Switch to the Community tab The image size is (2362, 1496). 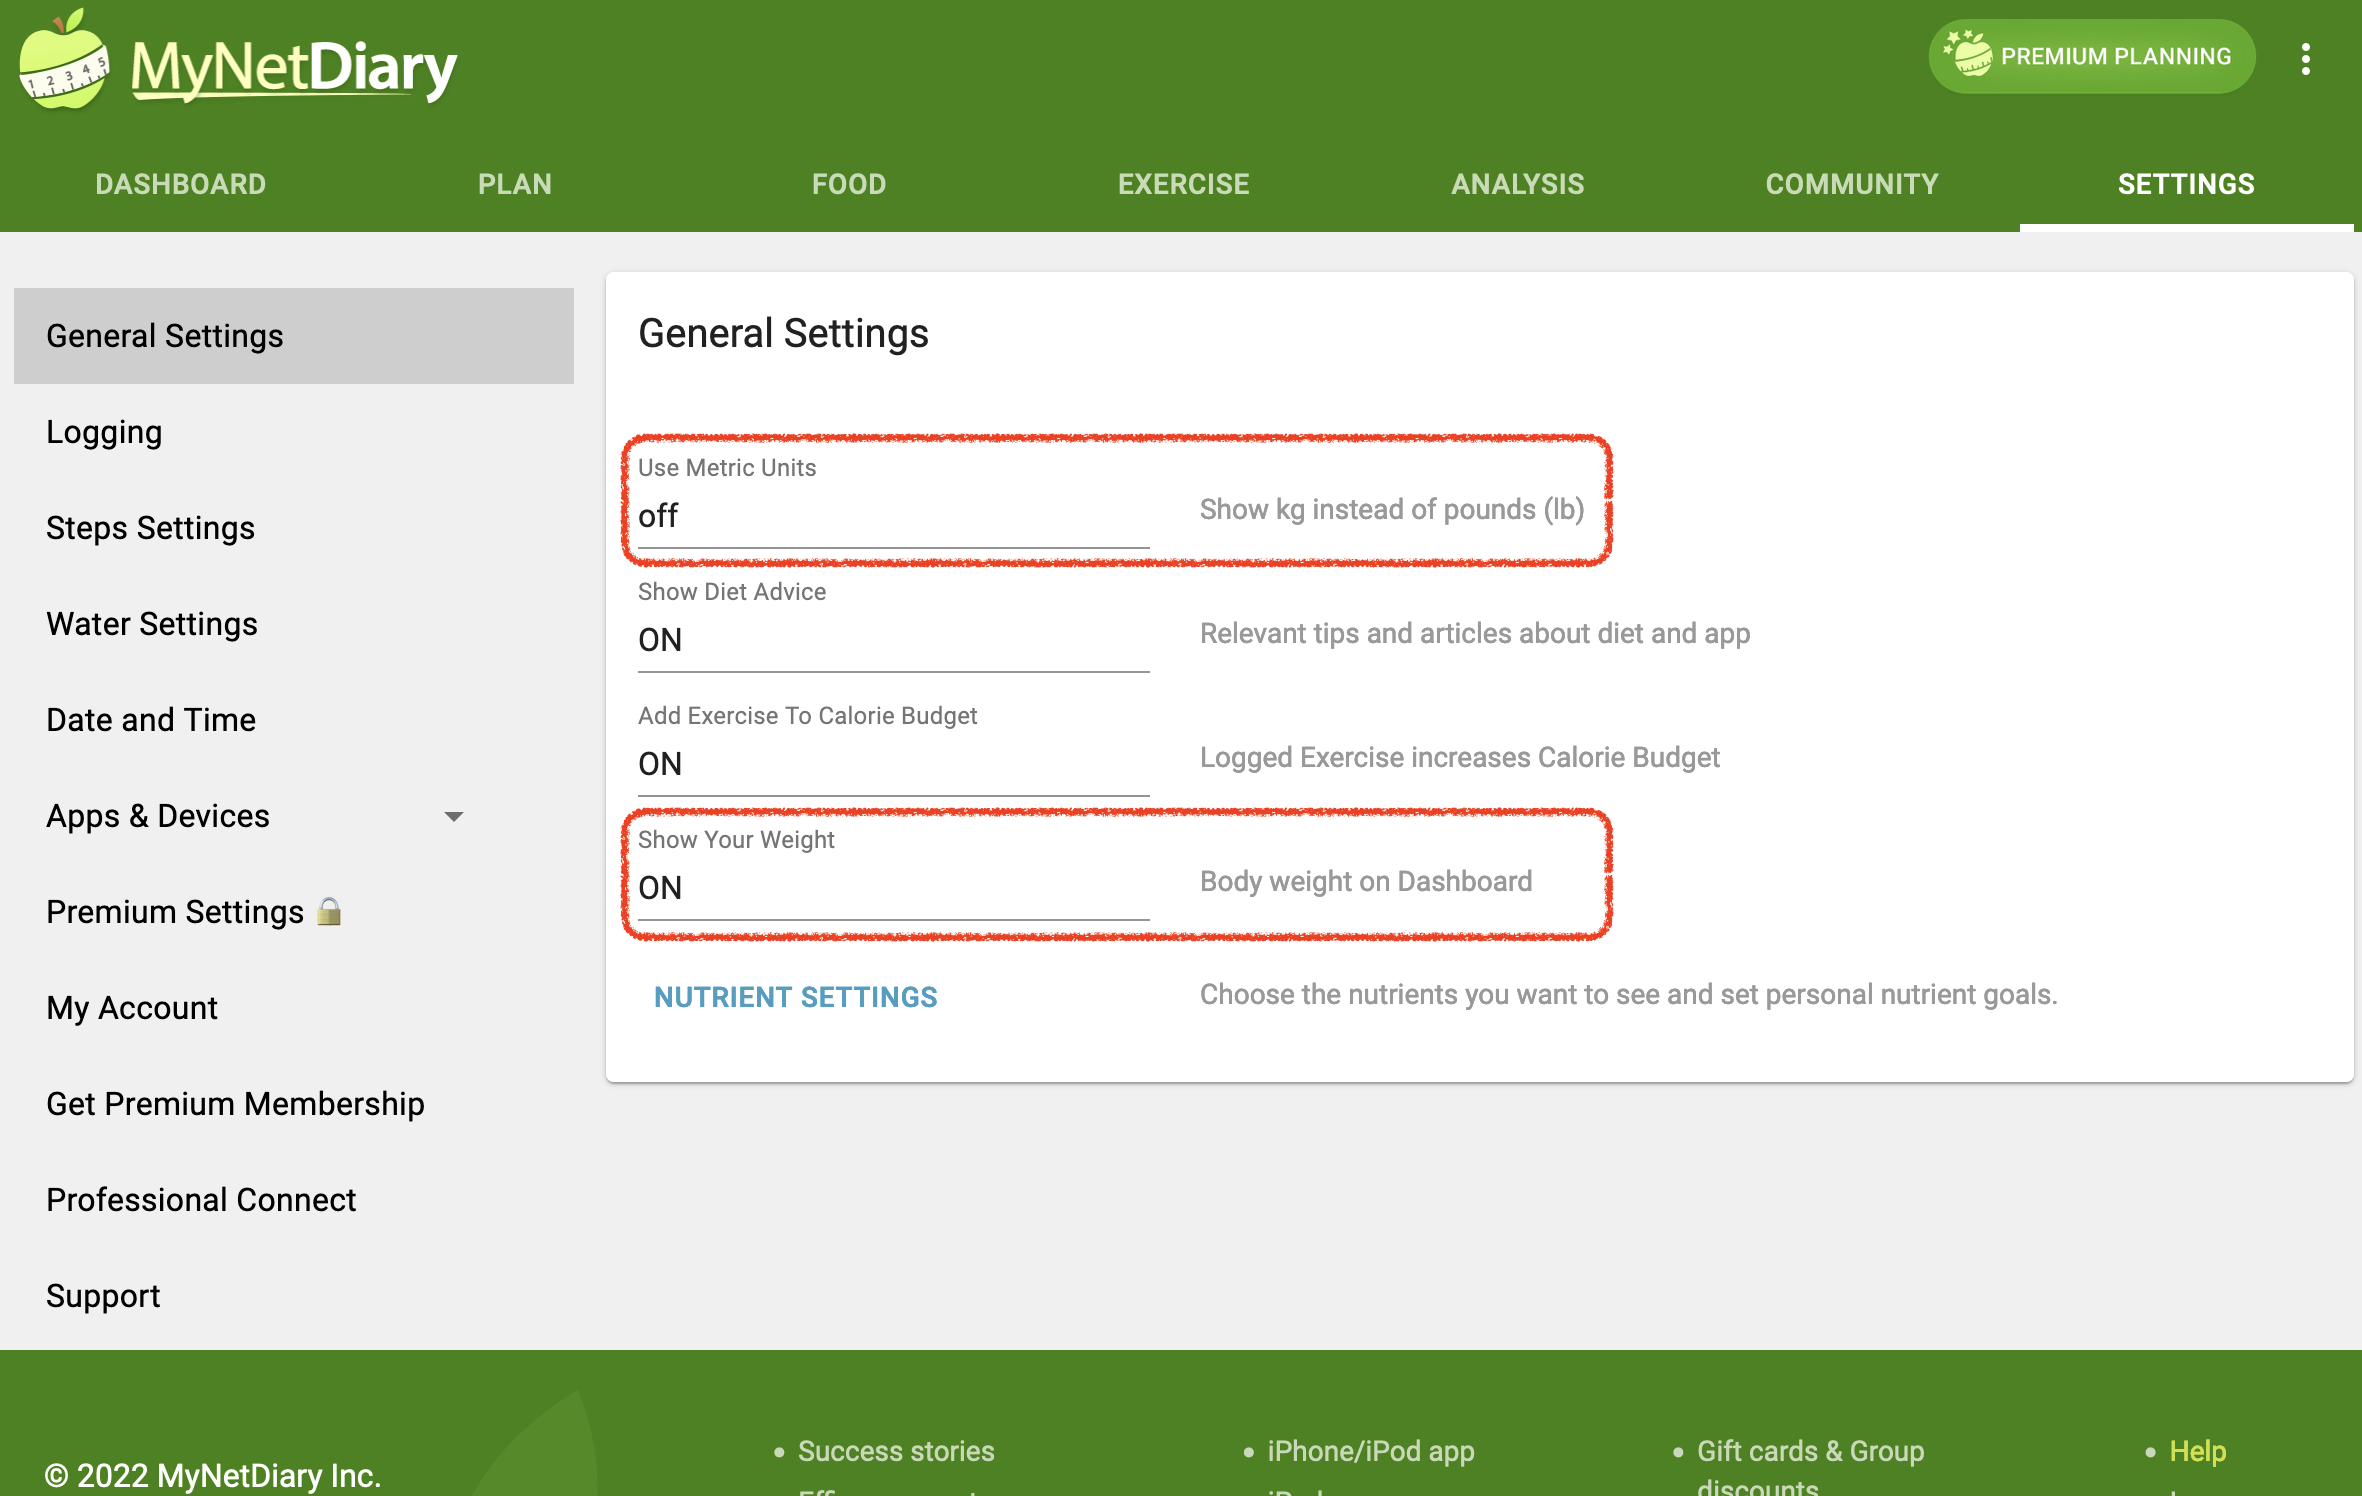[x=1852, y=184]
